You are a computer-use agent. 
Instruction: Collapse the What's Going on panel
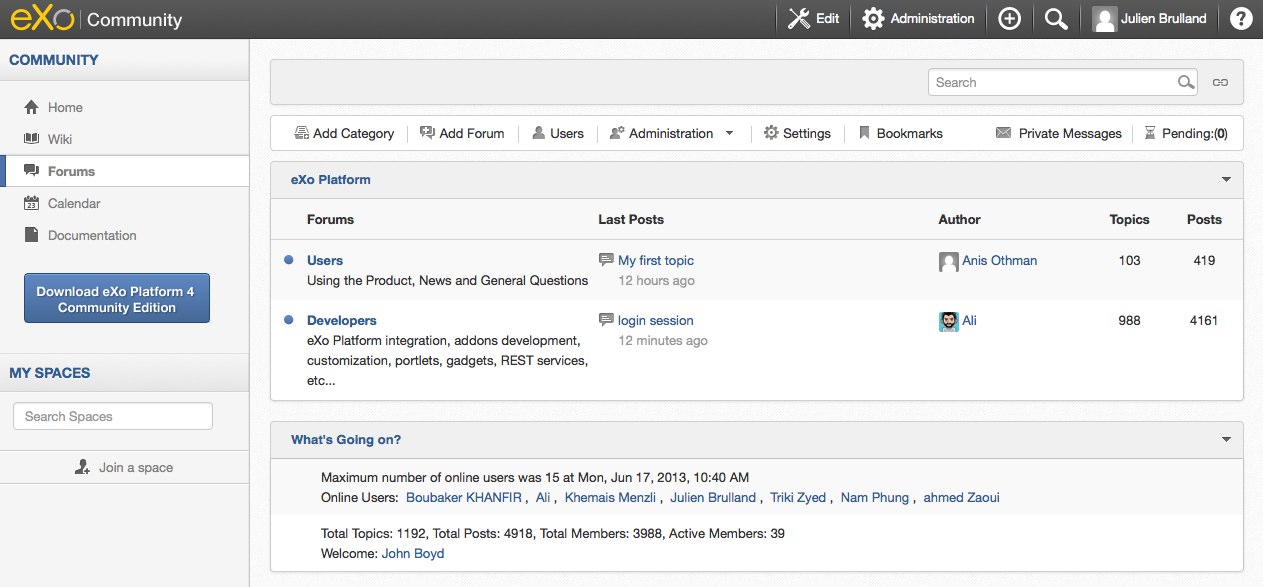[x=1226, y=440]
